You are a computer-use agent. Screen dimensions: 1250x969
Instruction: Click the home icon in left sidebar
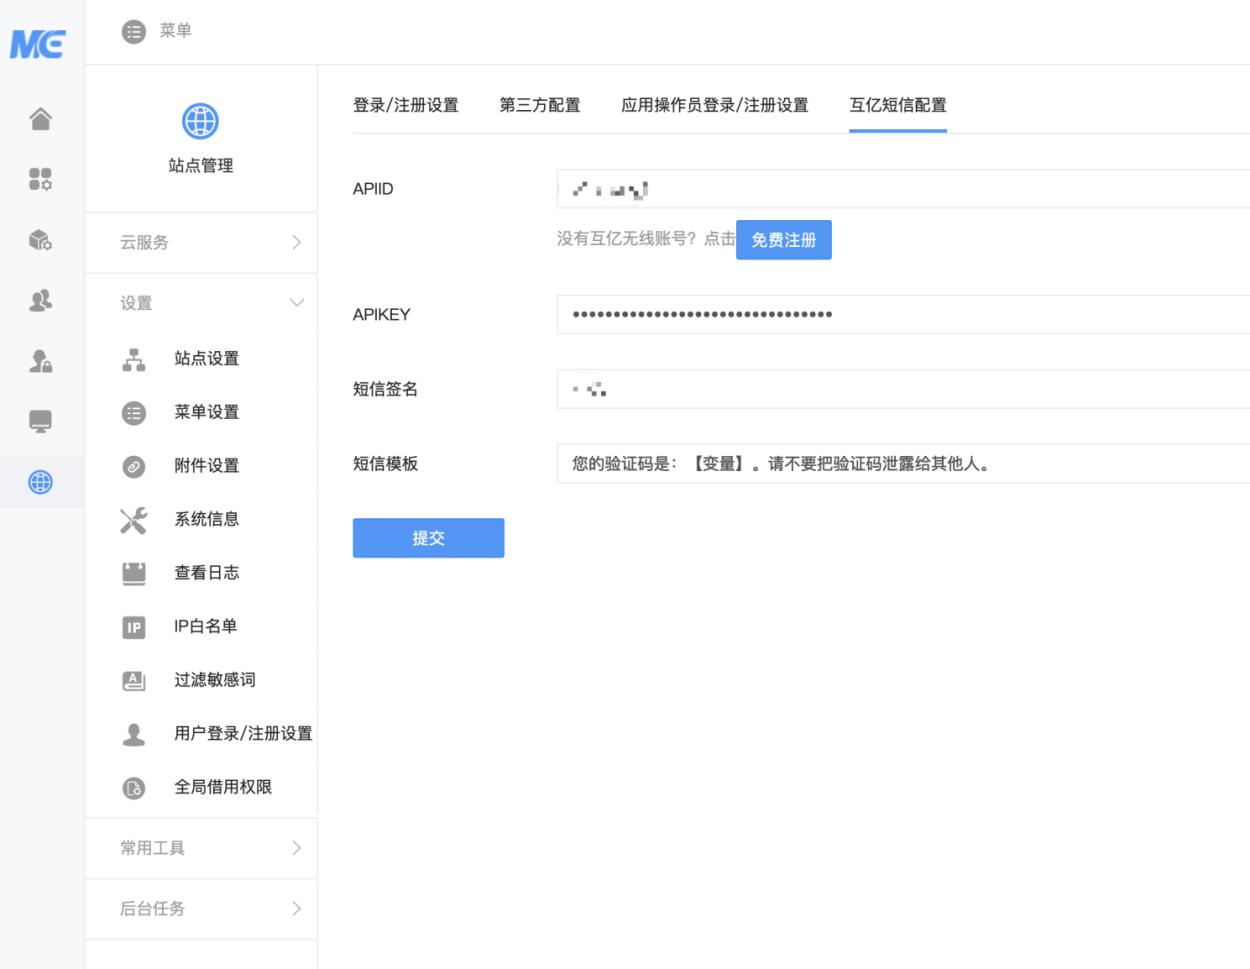pyautogui.click(x=40, y=119)
